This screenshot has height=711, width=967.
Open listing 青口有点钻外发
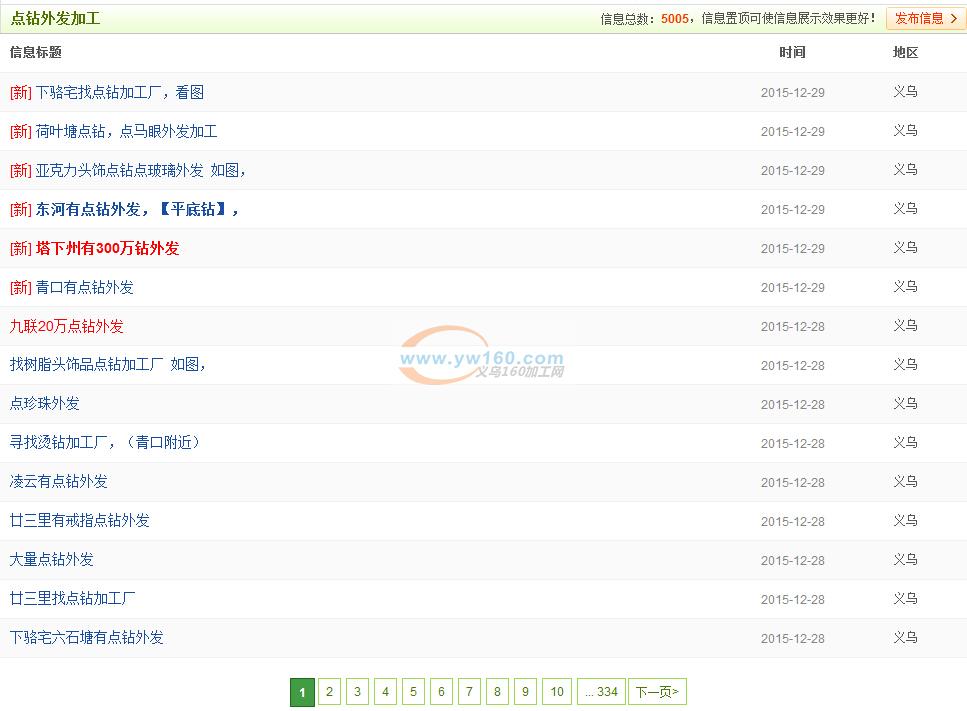pos(84,287)
